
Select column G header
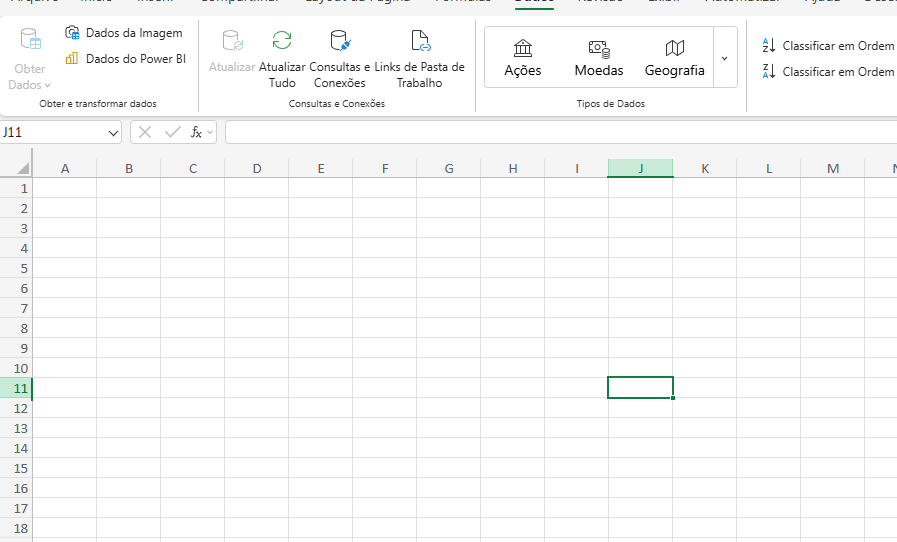(449, 168)
